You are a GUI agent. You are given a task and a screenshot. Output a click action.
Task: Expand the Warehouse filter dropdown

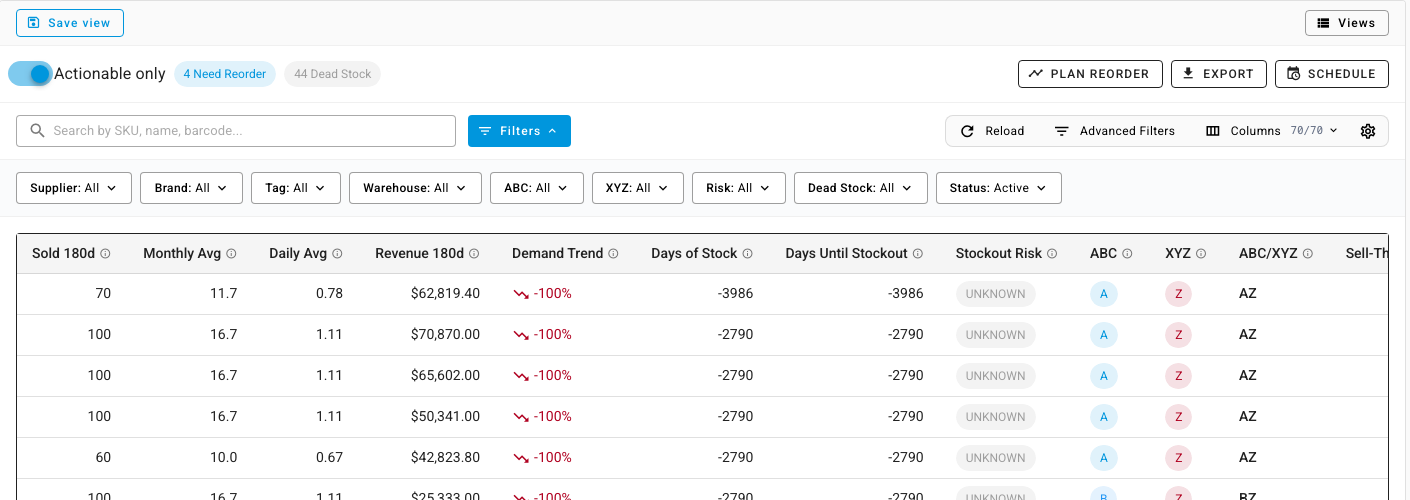pos(415,188)
